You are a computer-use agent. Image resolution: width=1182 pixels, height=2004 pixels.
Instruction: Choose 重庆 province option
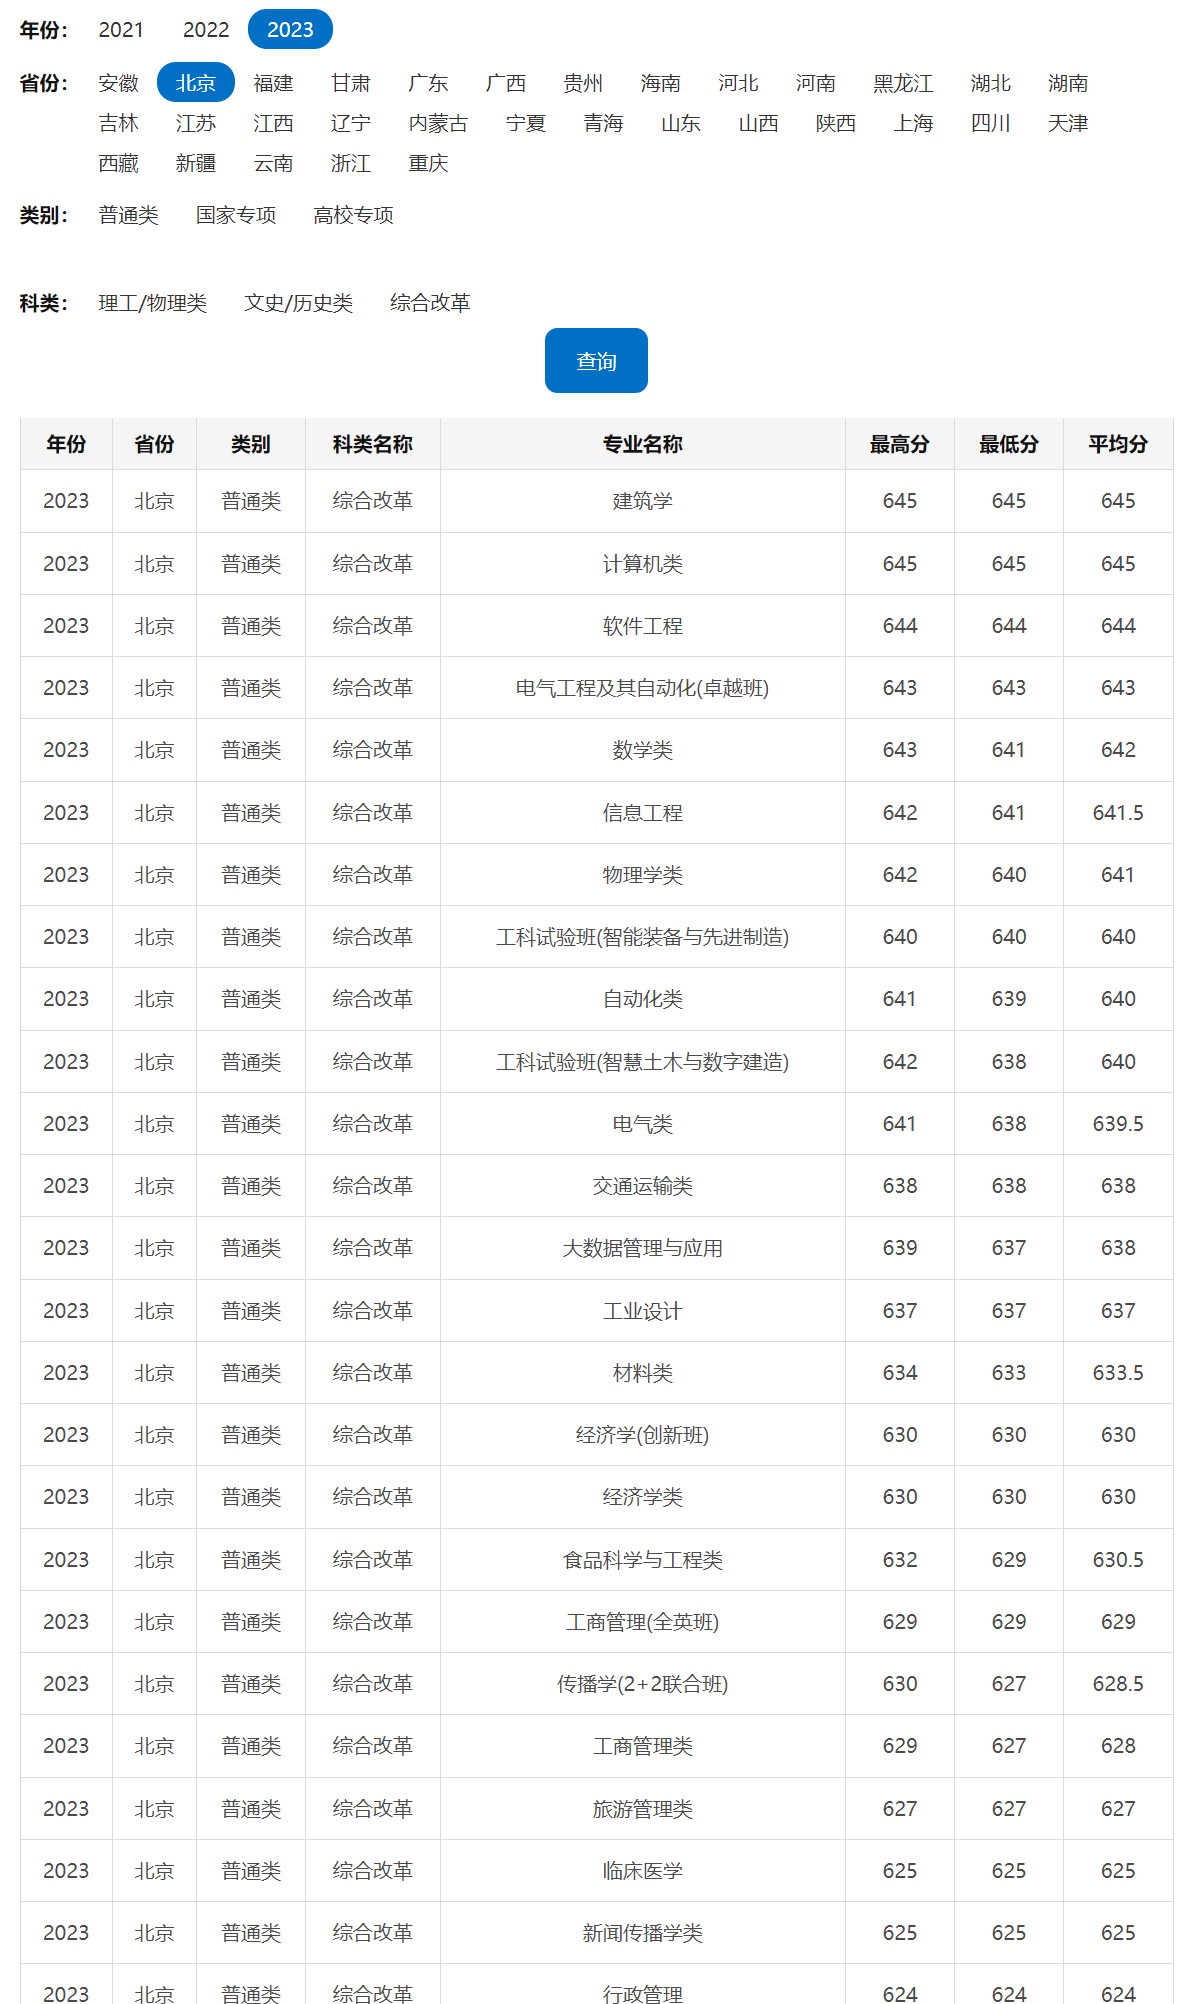[428, 163]
